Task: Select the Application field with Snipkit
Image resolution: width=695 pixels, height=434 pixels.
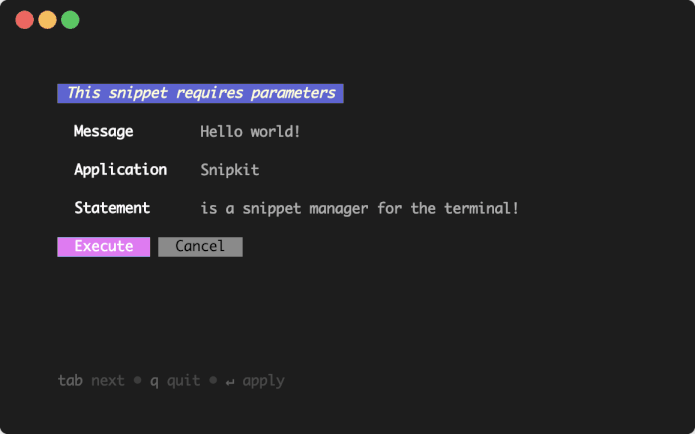Action: [x=230, y=170]
